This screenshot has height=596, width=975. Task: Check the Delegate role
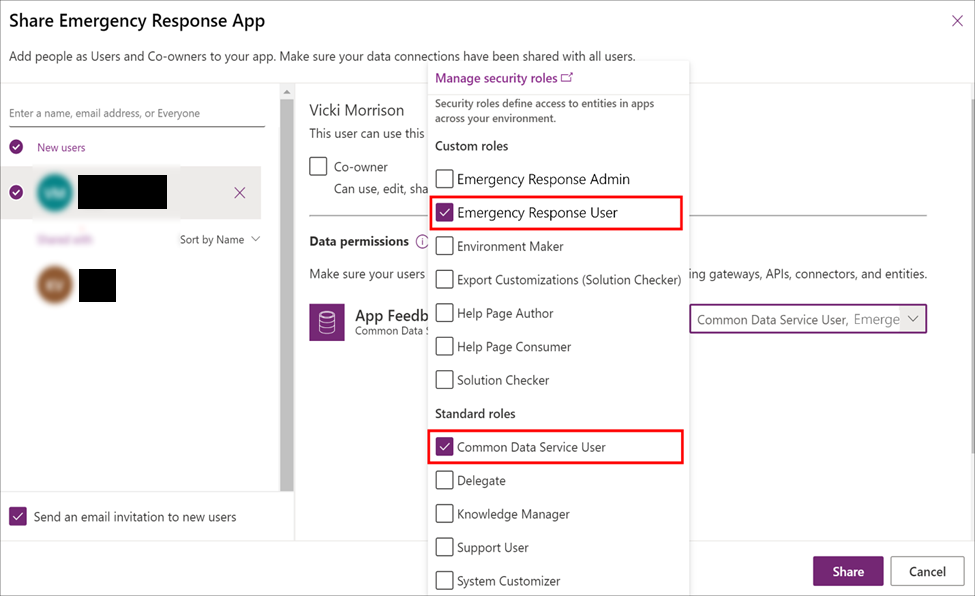tap(445, 480)
